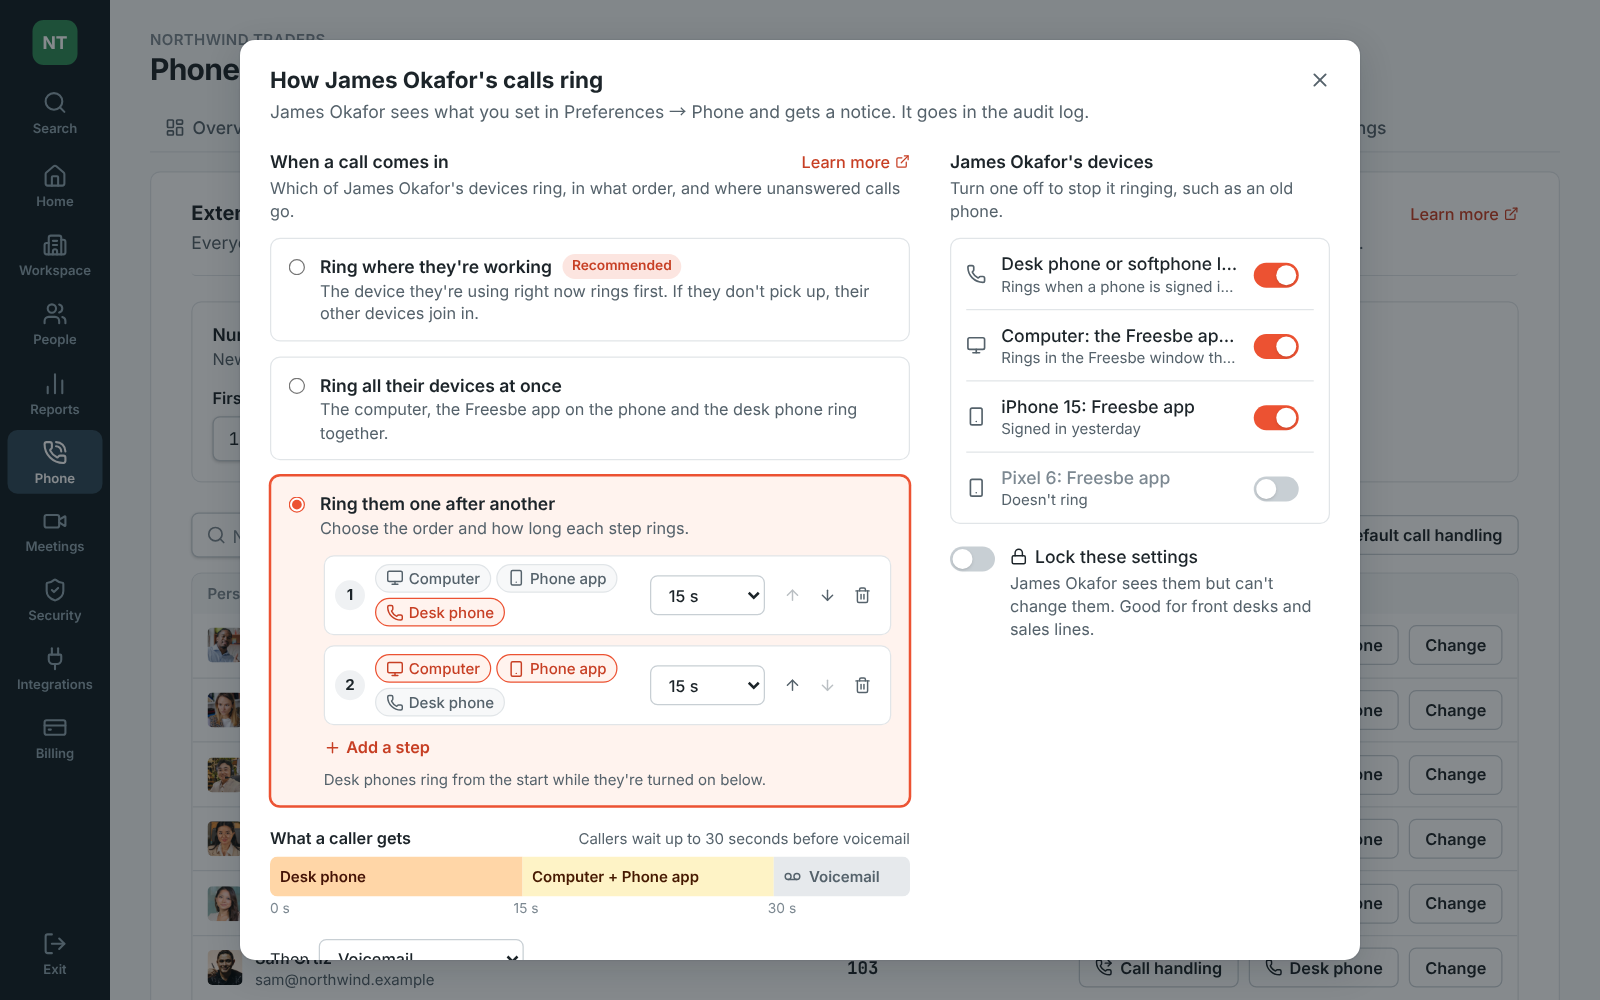Open Security in sidebar
The height and width of the screenshot is (1000, 1600).
55,601
